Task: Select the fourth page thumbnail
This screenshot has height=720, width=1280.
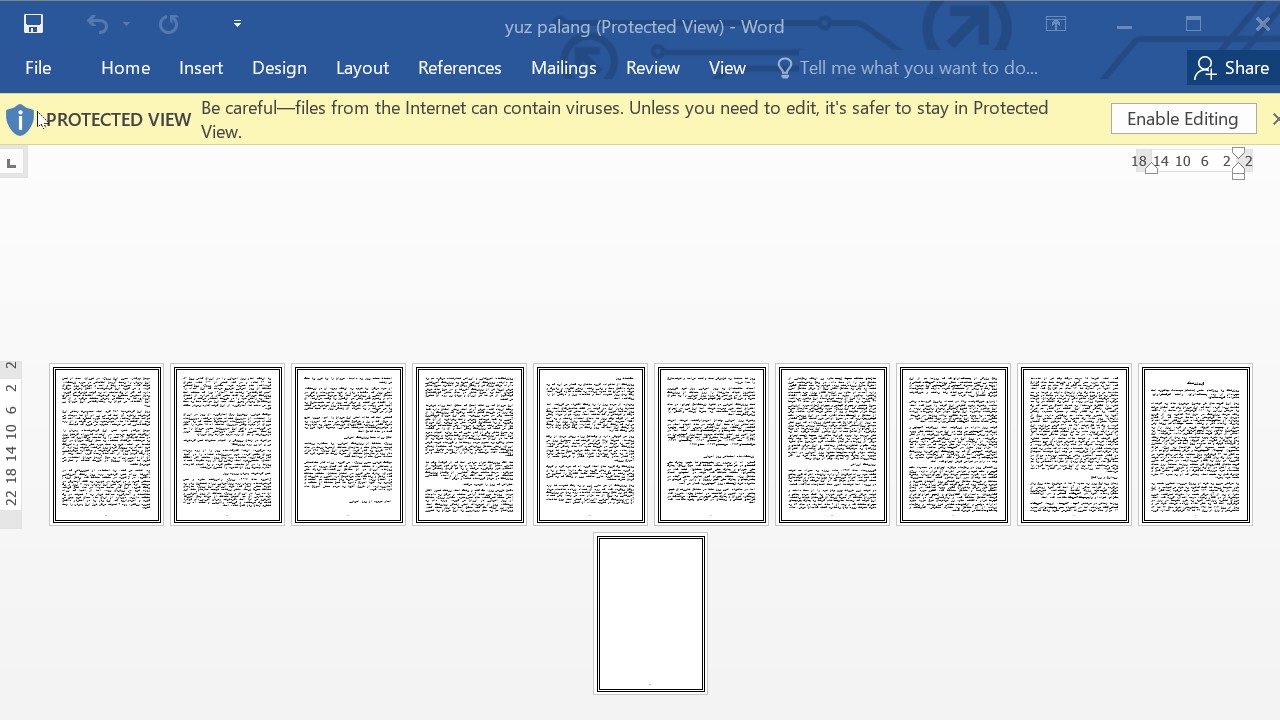Action: [470, 445]
